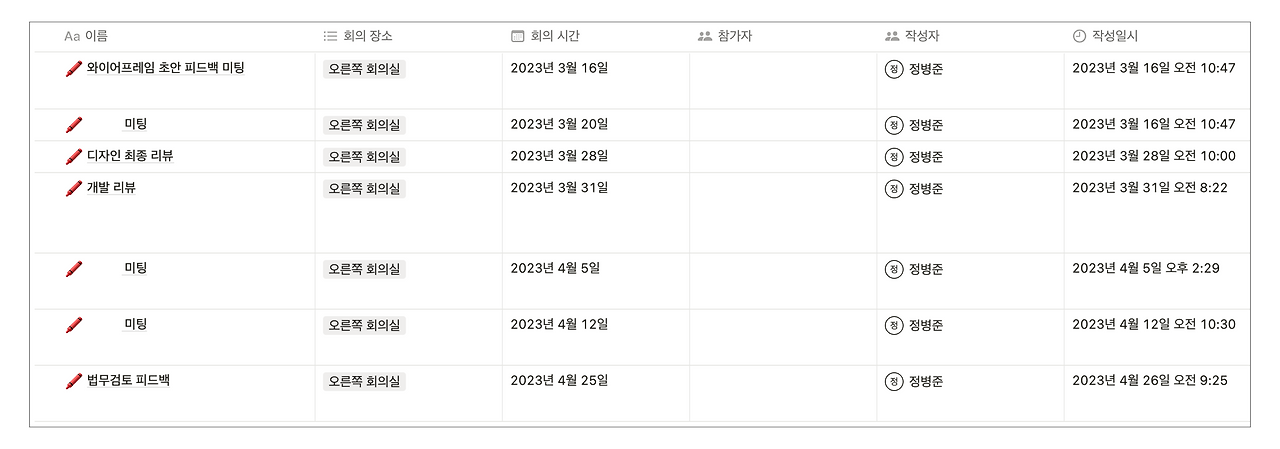
Task: Click 오른쪽 회의실 tag in 개발 리뷰 row
Action: (x=364, y=188)
